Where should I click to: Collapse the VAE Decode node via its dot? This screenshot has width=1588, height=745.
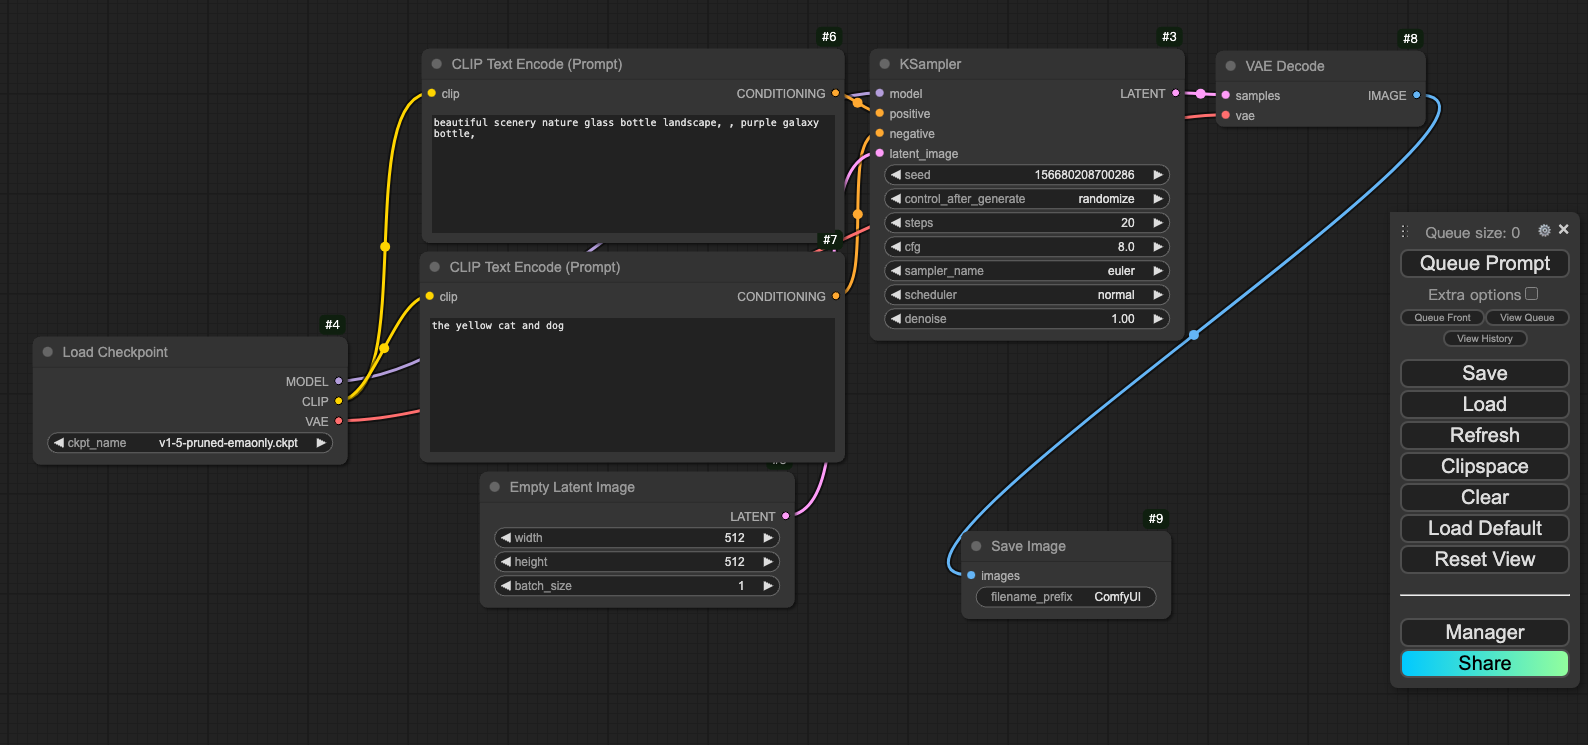pos(1230,66)
